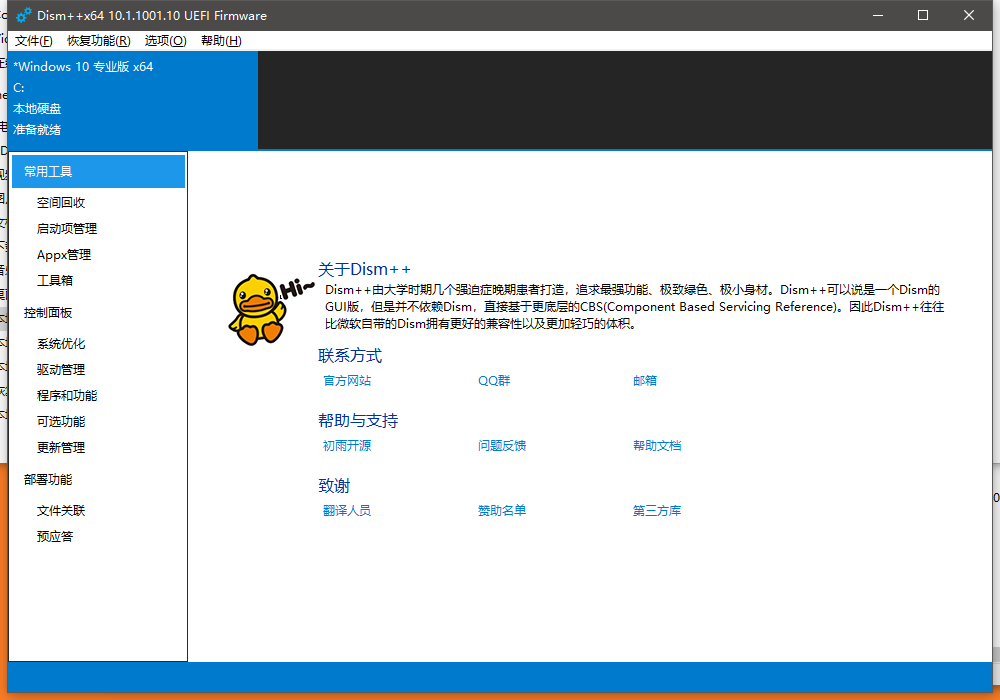Select the 部署功能 category header
This screenshot has width=1000, height=700.
[x=48, y=480]
